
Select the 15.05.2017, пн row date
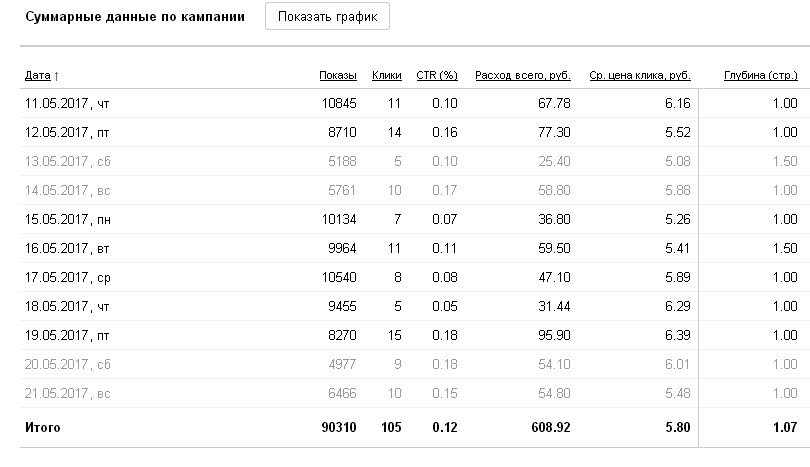[x=68, y=219]
